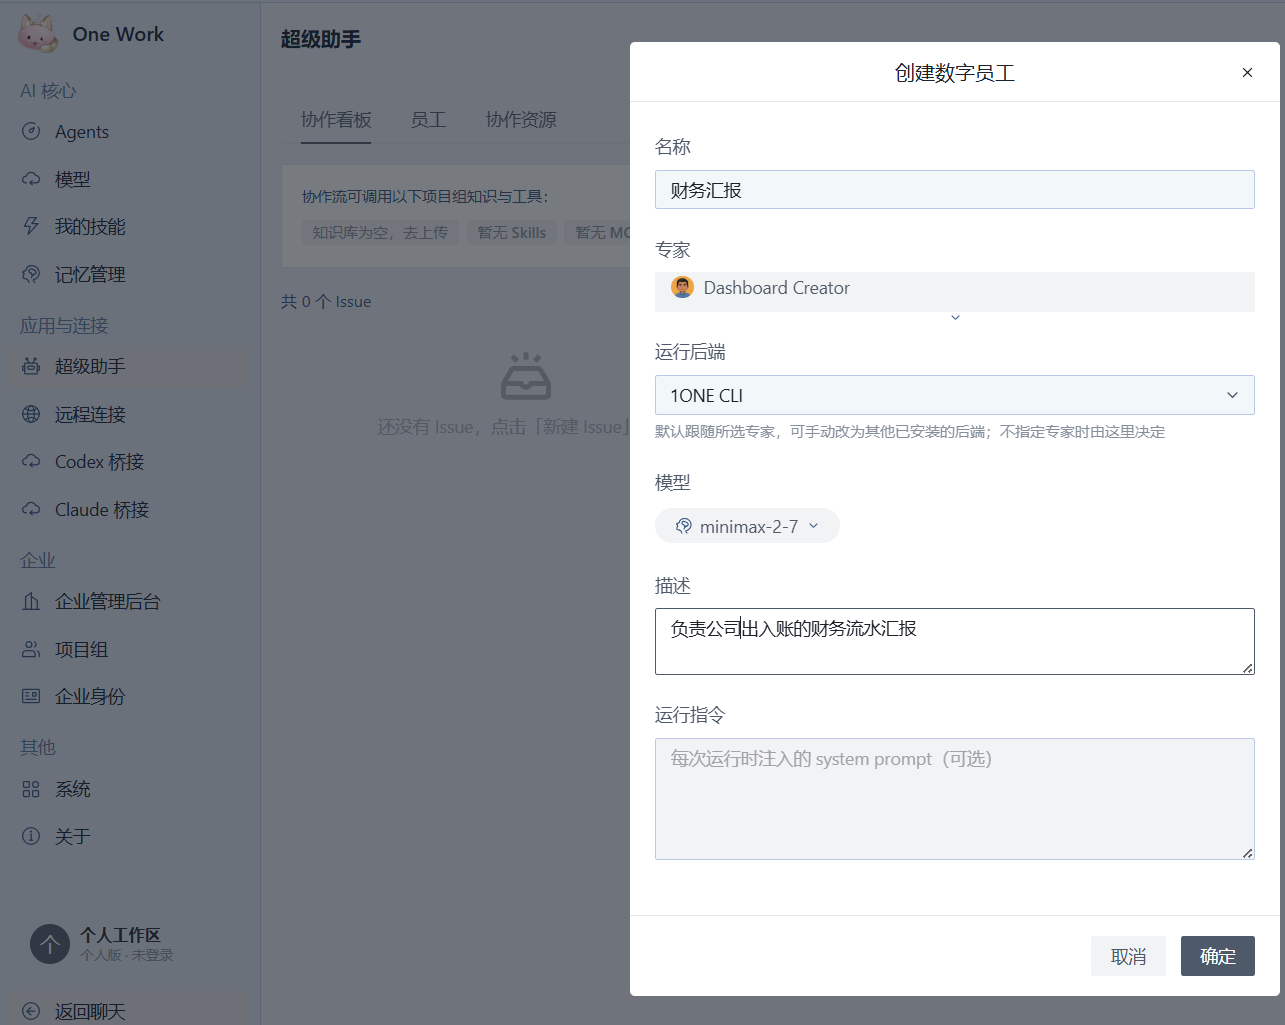Viewport: 1285px width, 1025px height.
Task: Click the 企业身份 ID card icon
Action: (x=31, y=696)
